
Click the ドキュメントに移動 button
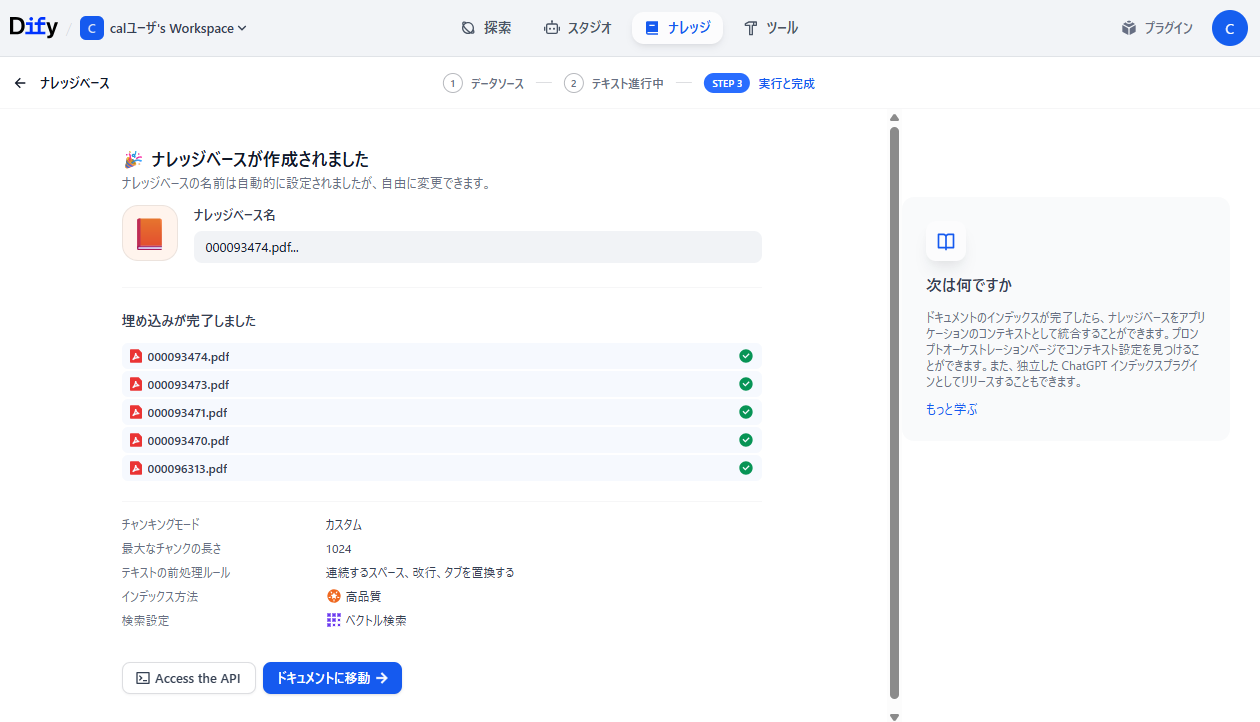(x=332, y=678)
